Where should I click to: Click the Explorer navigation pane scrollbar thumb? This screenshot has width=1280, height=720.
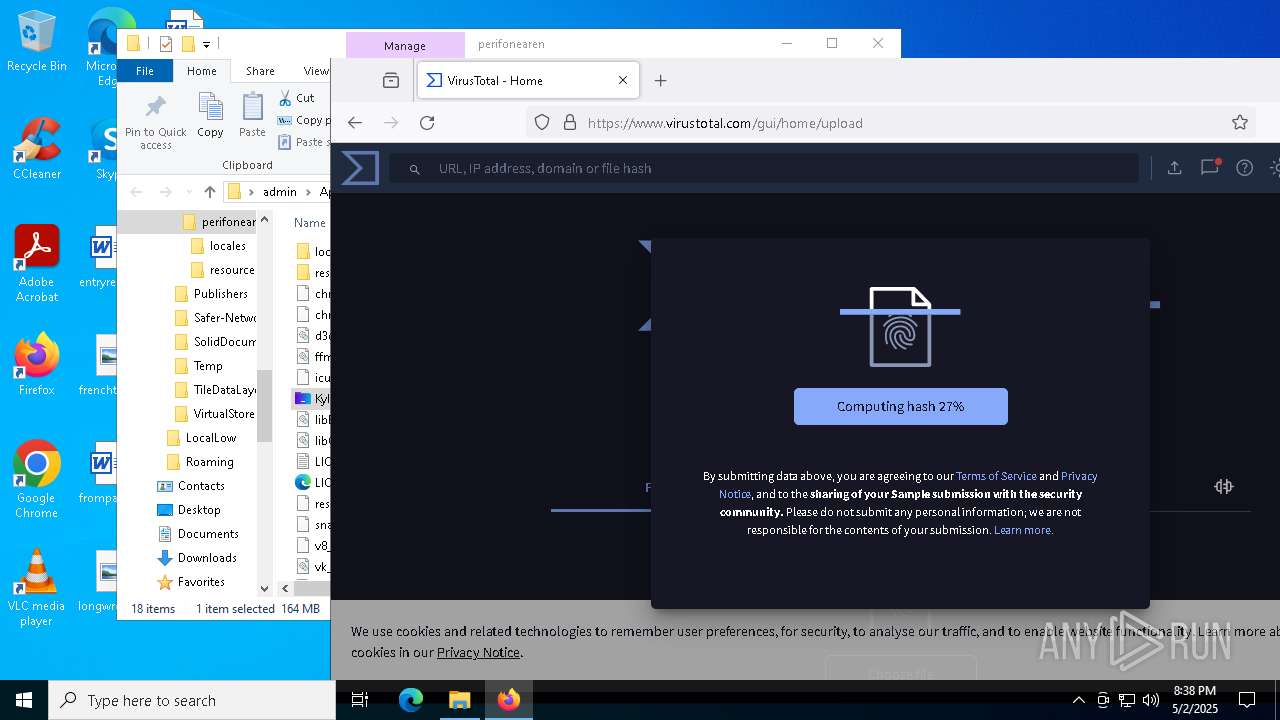[x=264, y=405]
